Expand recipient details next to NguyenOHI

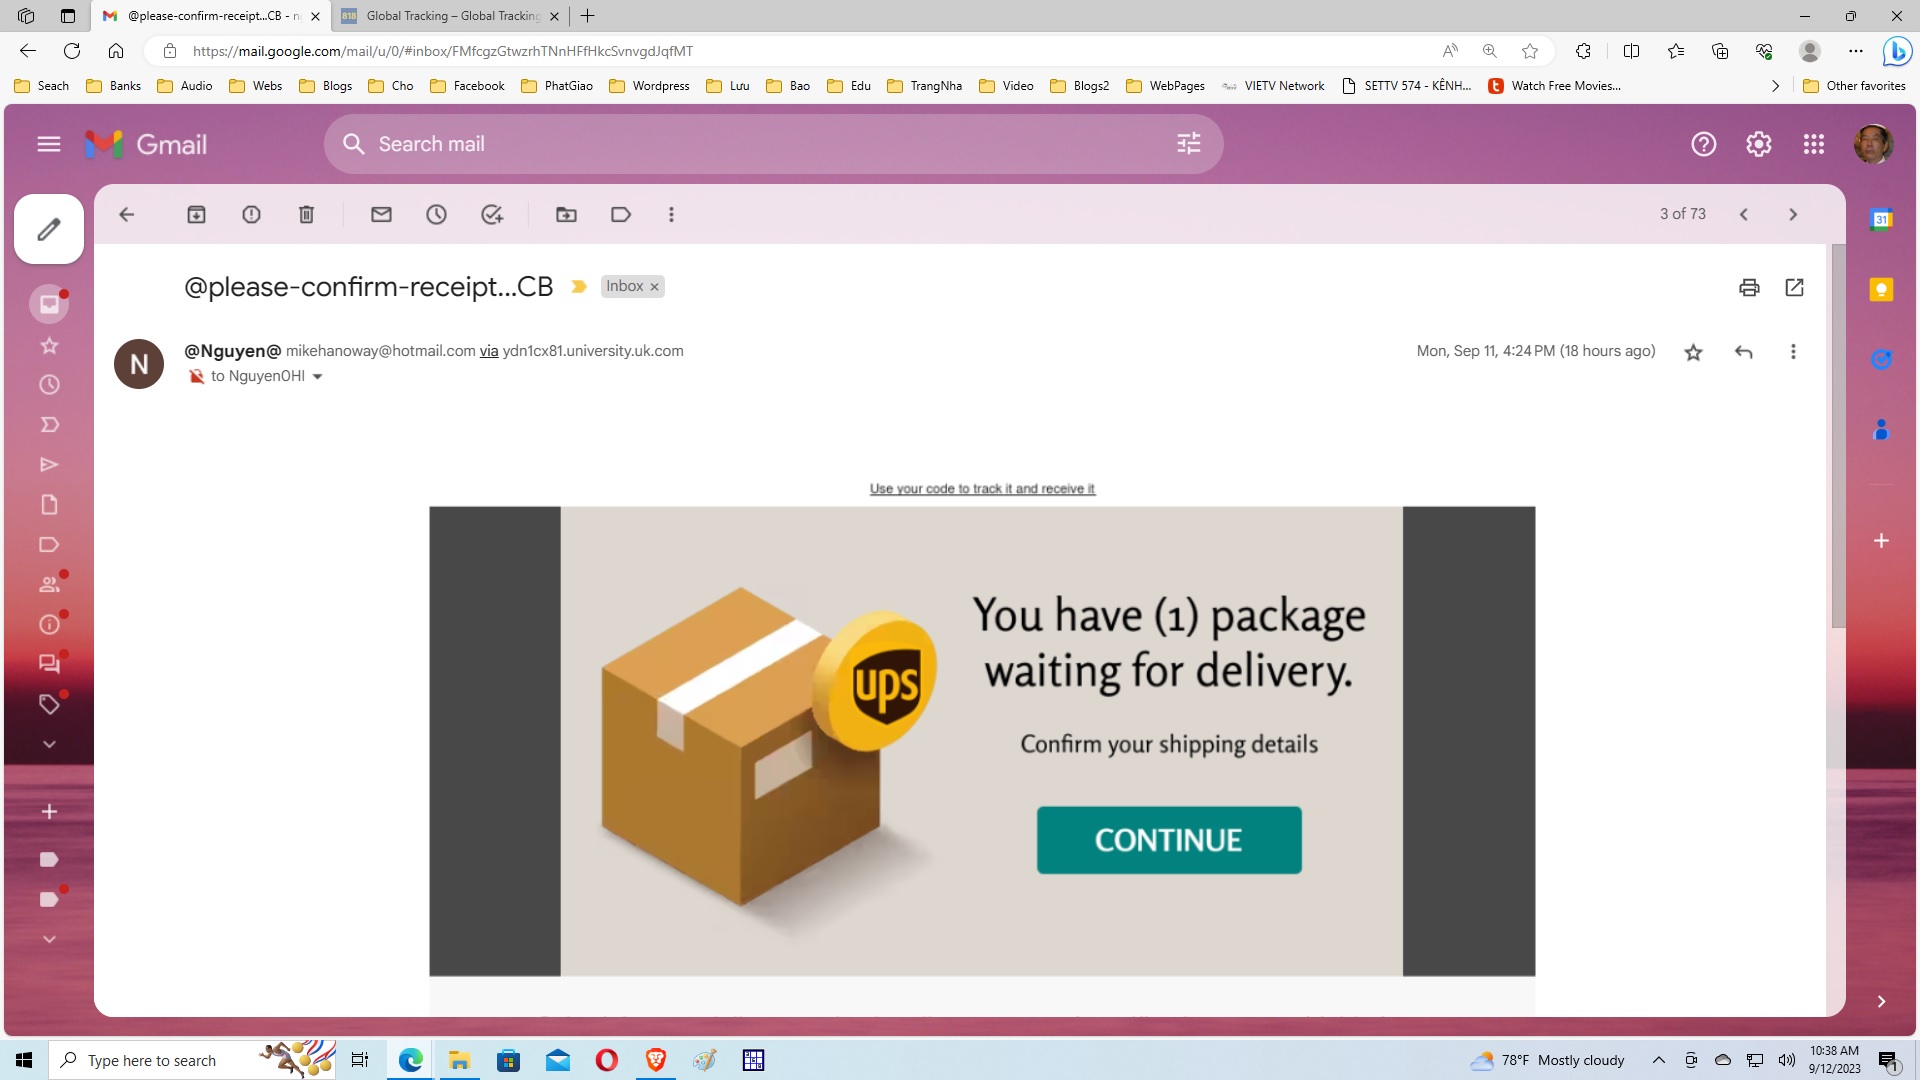(318, 377)
